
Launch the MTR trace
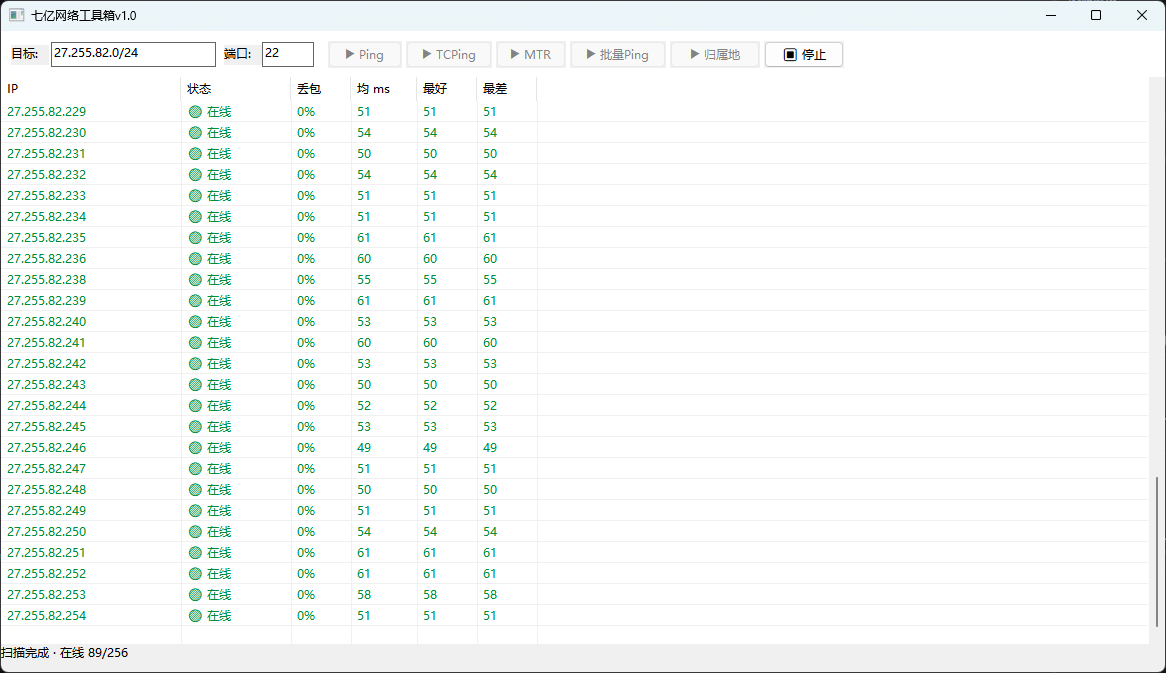(531, 54)
